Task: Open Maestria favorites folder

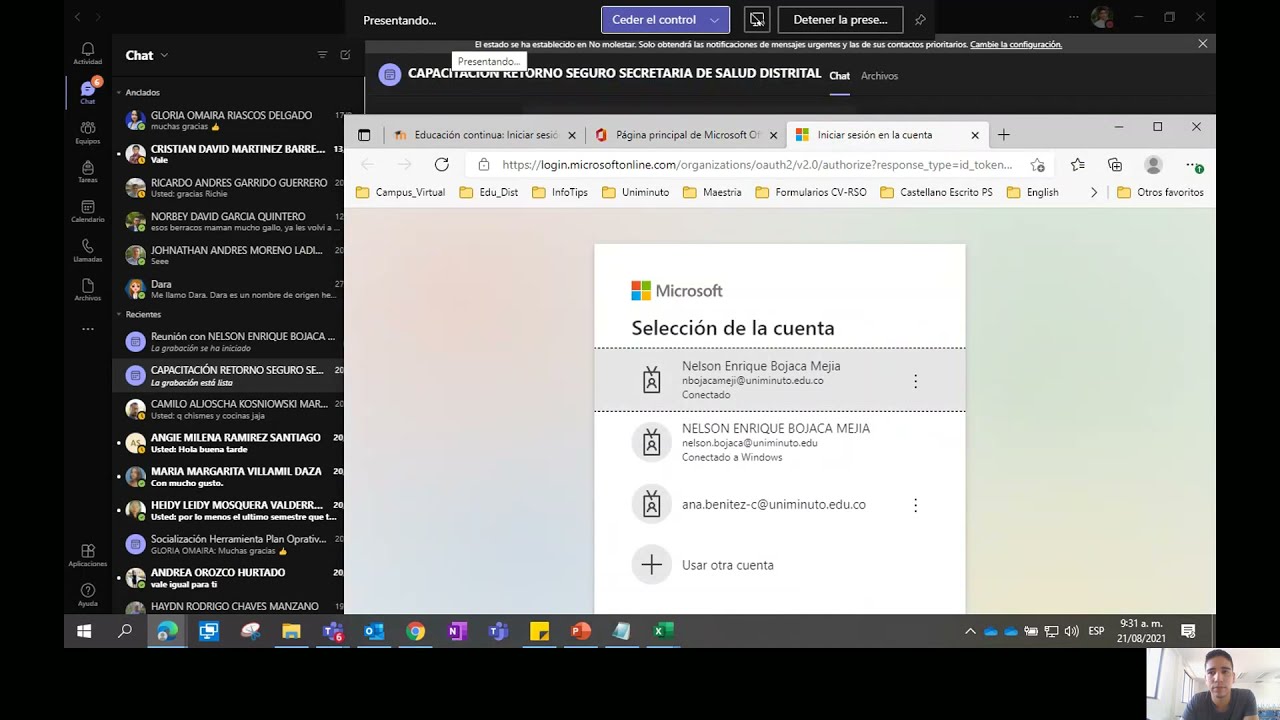Action: (x=712, y=192)
